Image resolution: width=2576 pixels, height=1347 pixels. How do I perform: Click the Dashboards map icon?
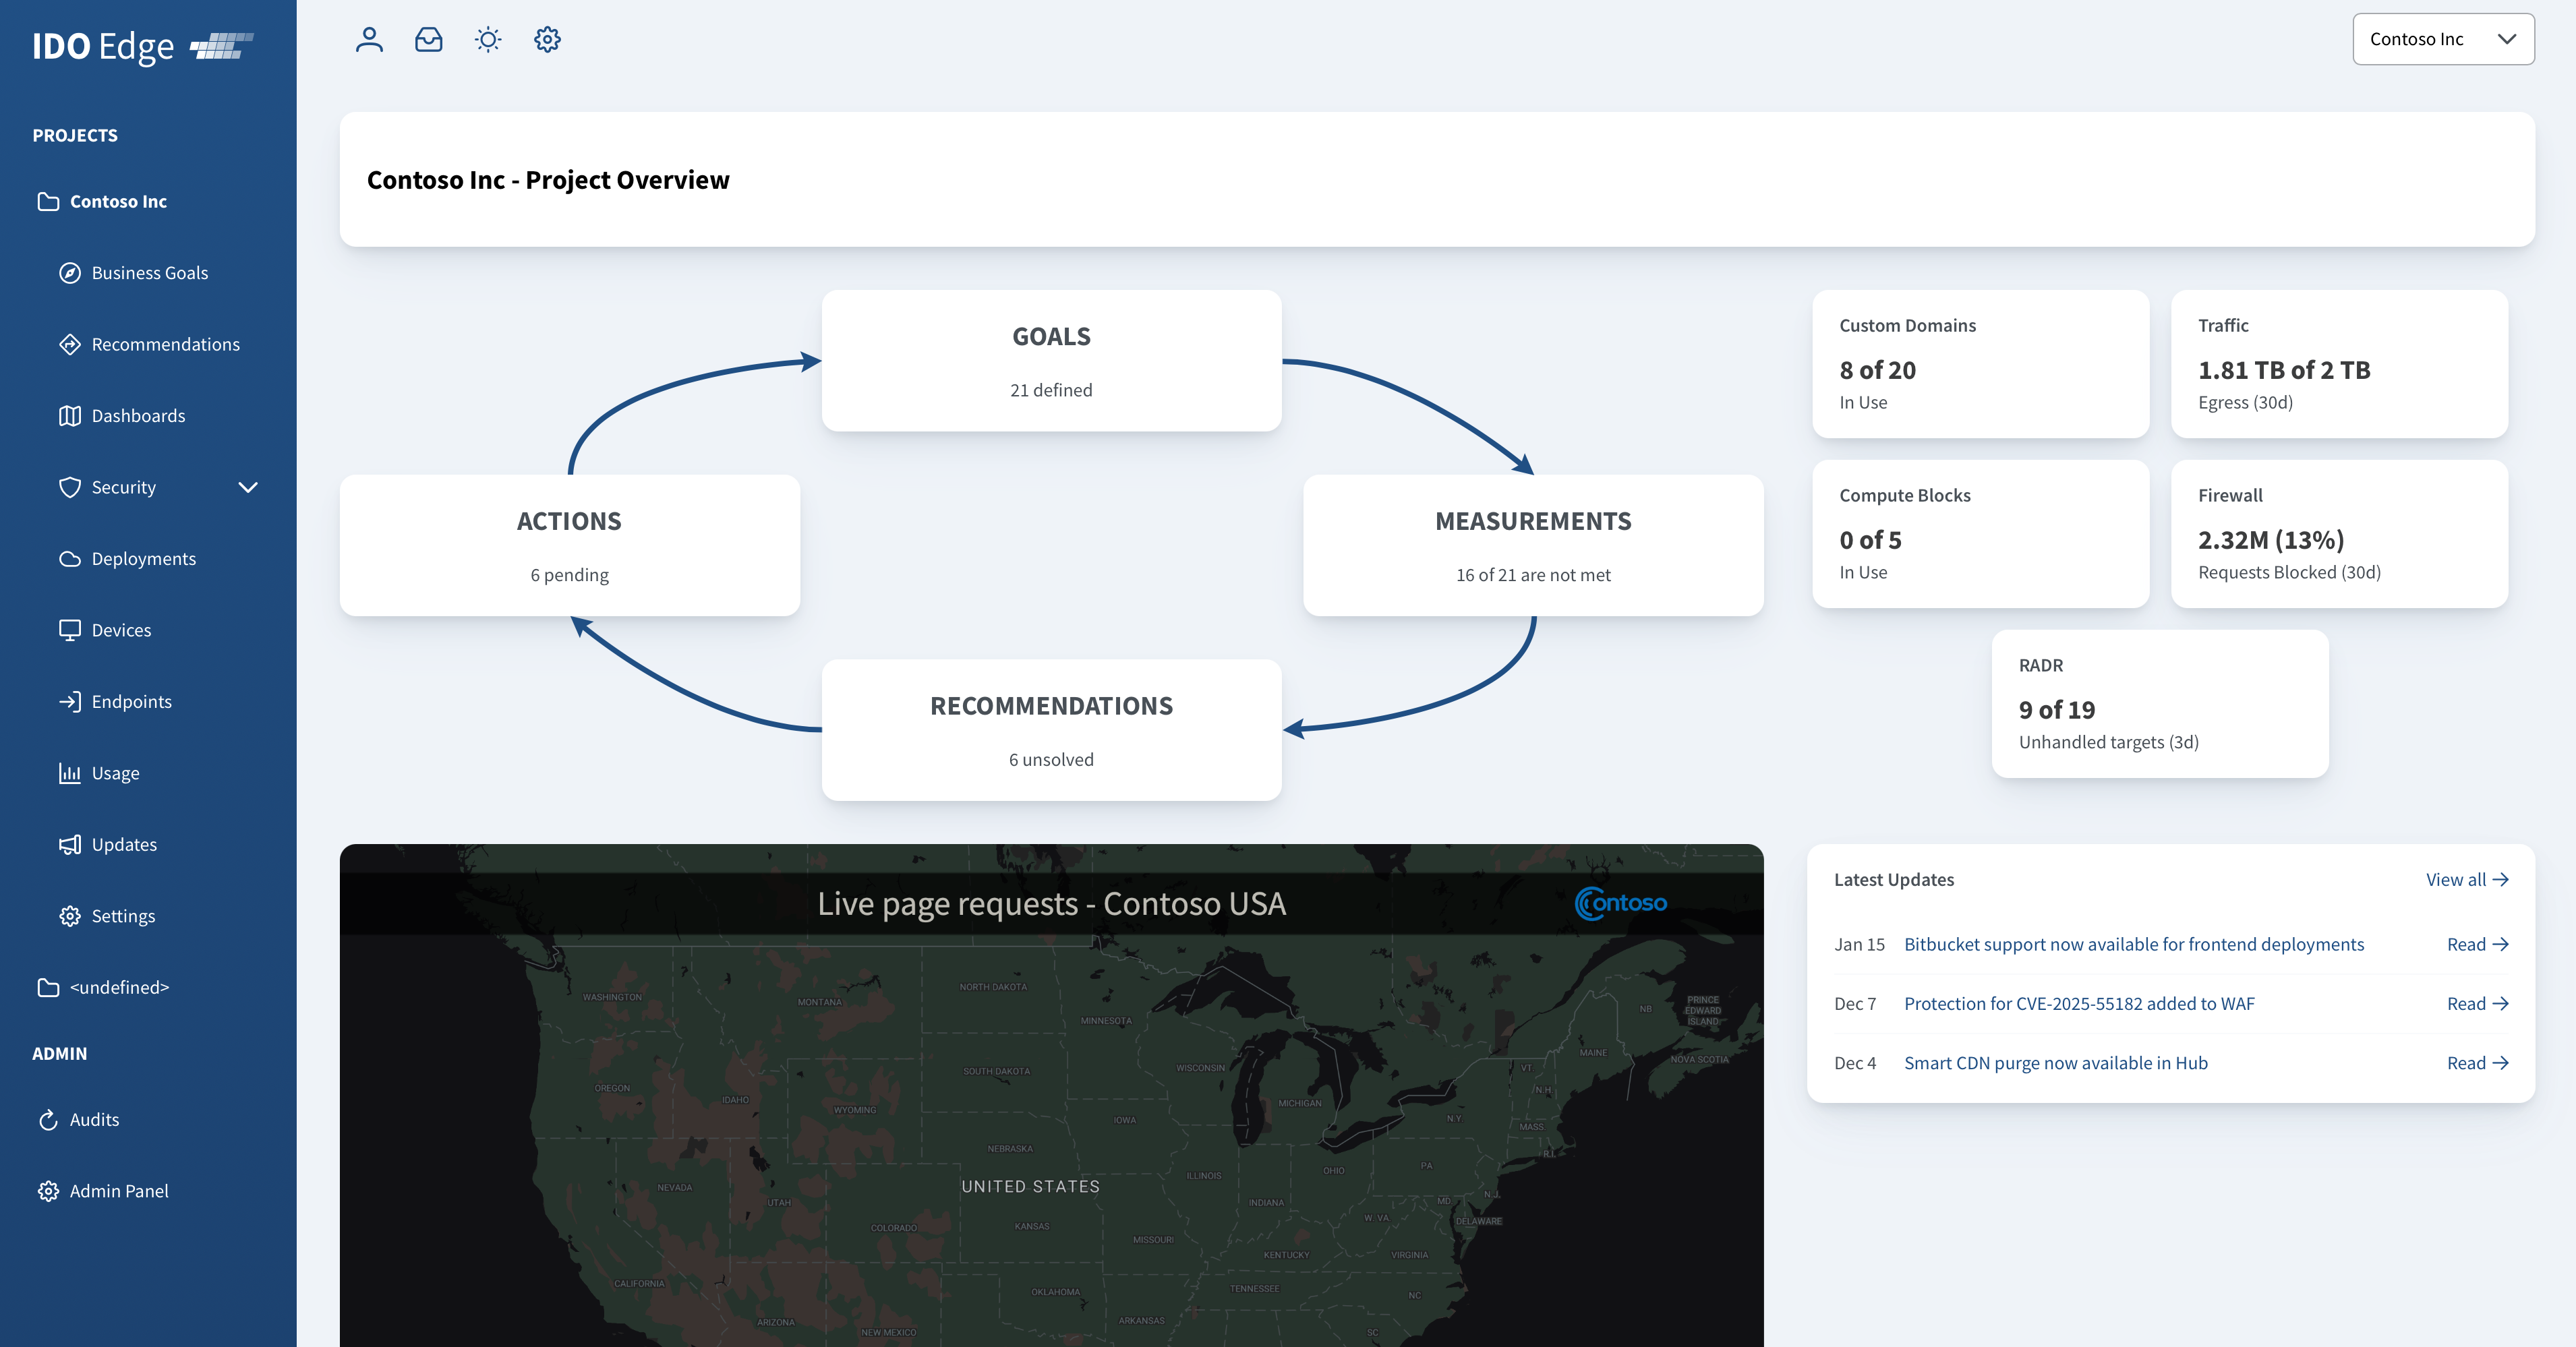click(x=70, y=416)
